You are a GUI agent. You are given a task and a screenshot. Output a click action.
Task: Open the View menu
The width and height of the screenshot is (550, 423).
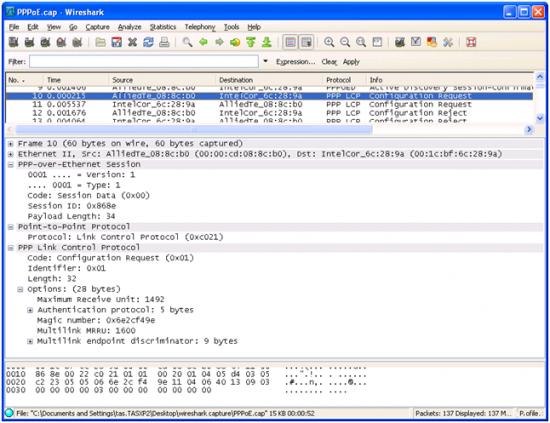54,27
